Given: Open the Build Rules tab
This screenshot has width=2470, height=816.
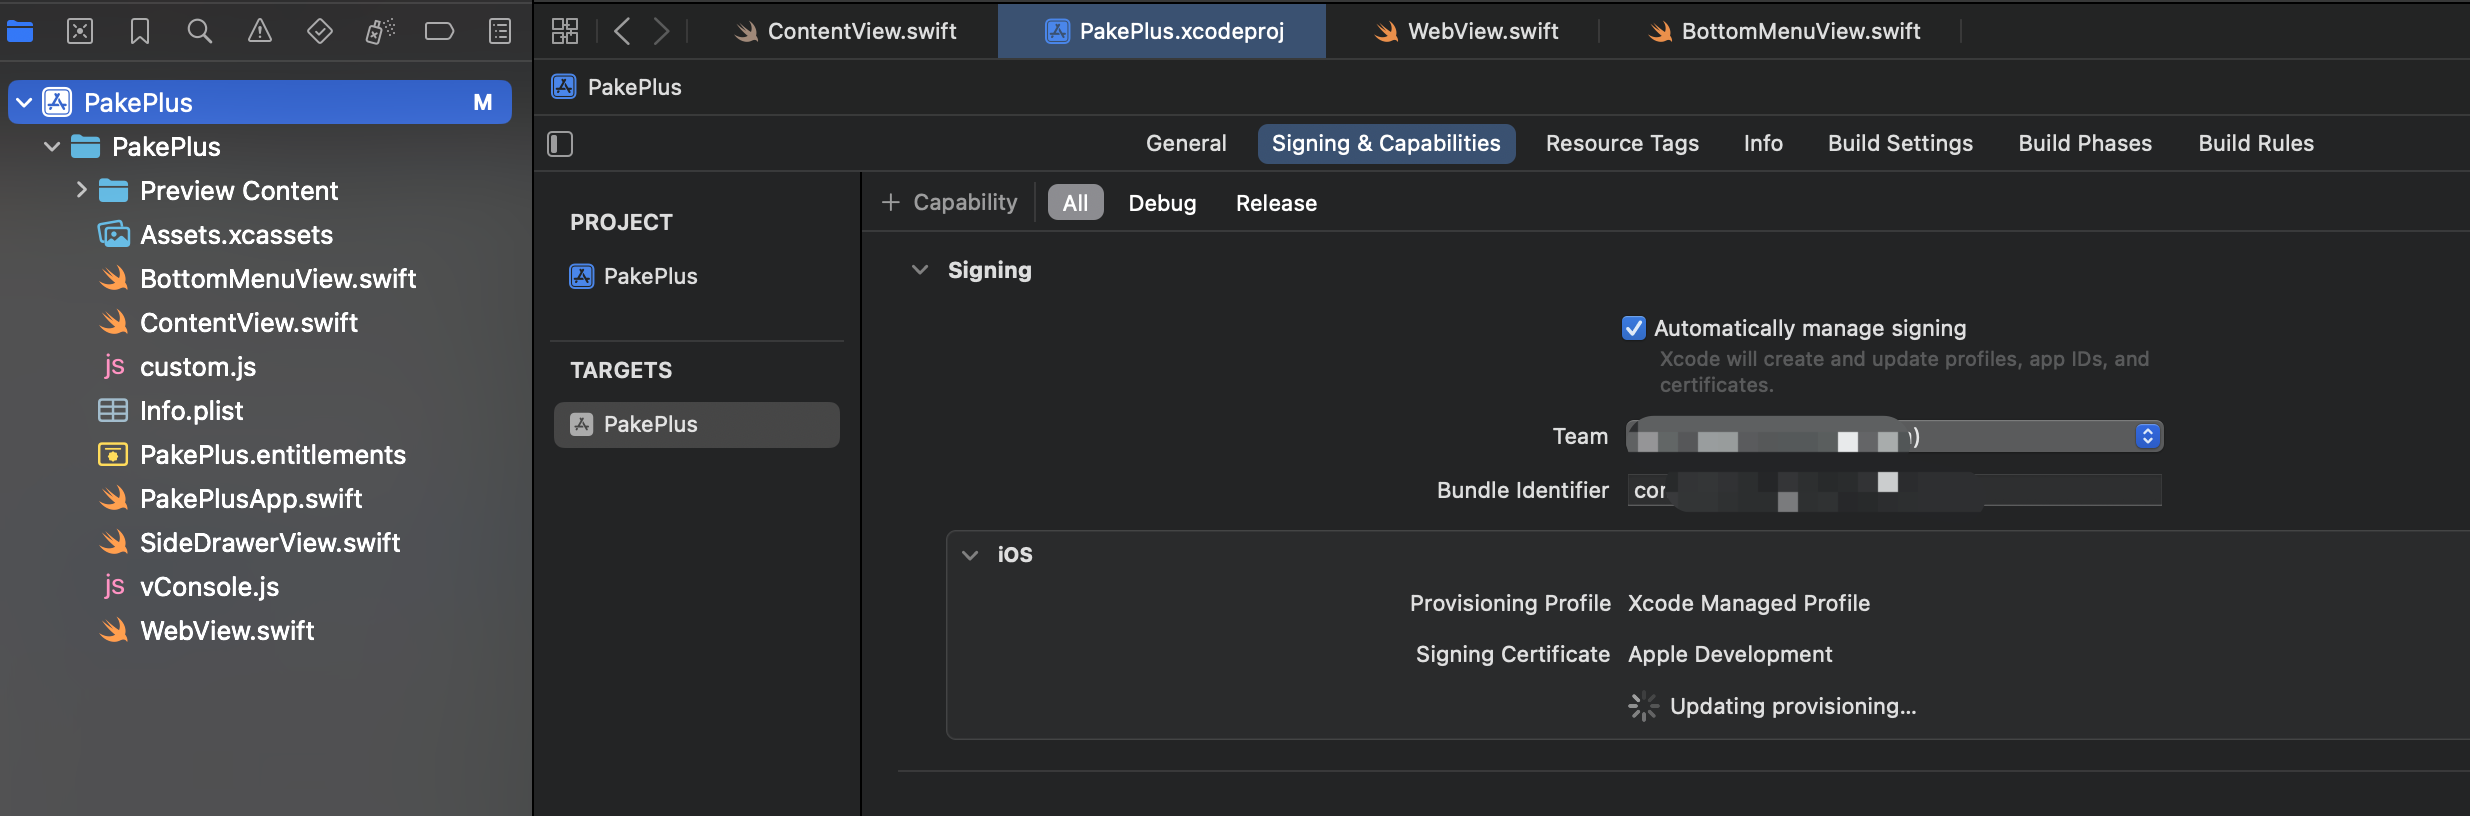Looking at the screenshot, I should 2256,143.
